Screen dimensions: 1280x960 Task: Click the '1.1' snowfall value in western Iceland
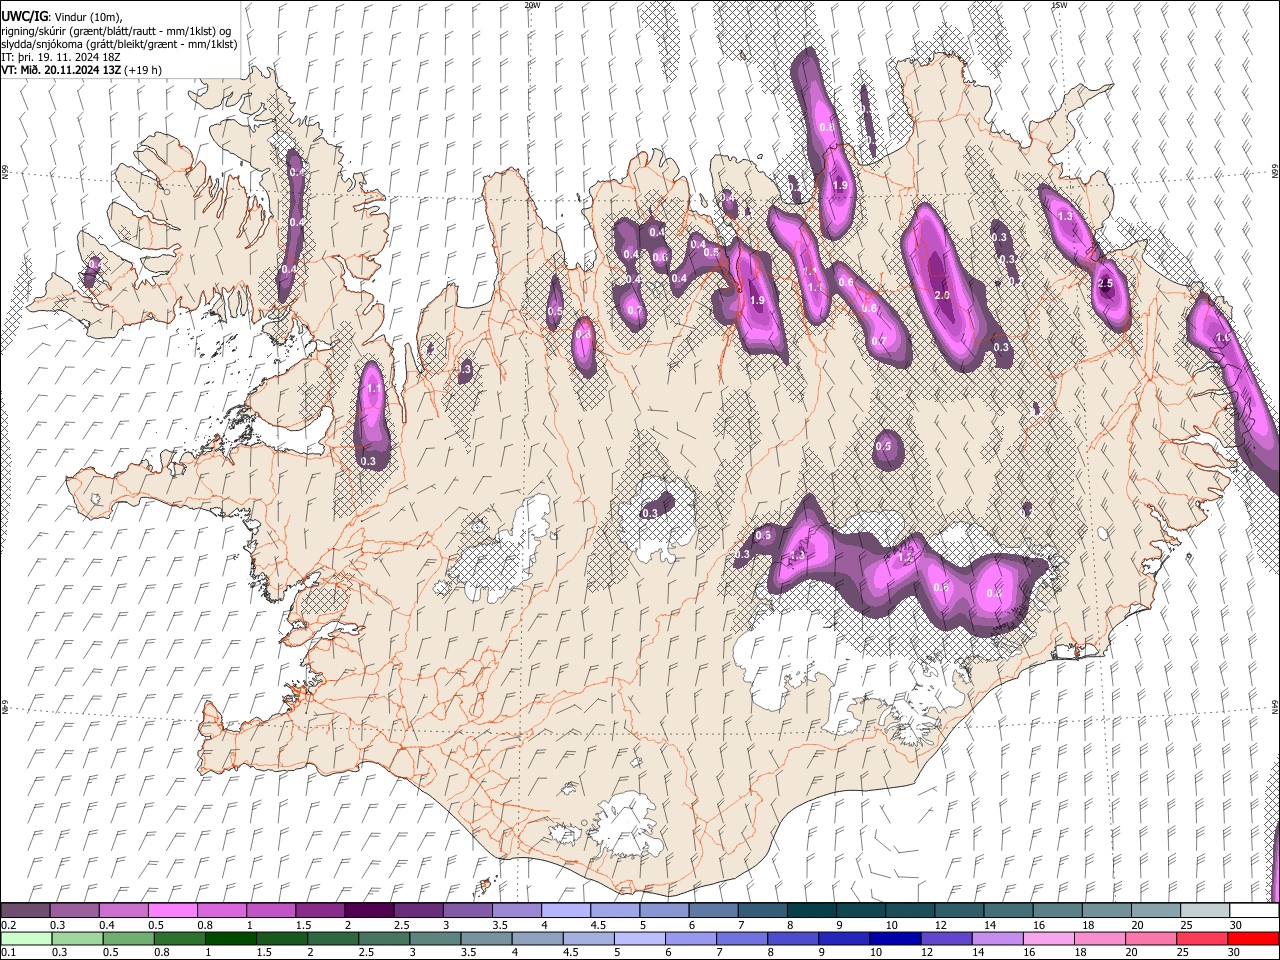click(x=374, y=388)
